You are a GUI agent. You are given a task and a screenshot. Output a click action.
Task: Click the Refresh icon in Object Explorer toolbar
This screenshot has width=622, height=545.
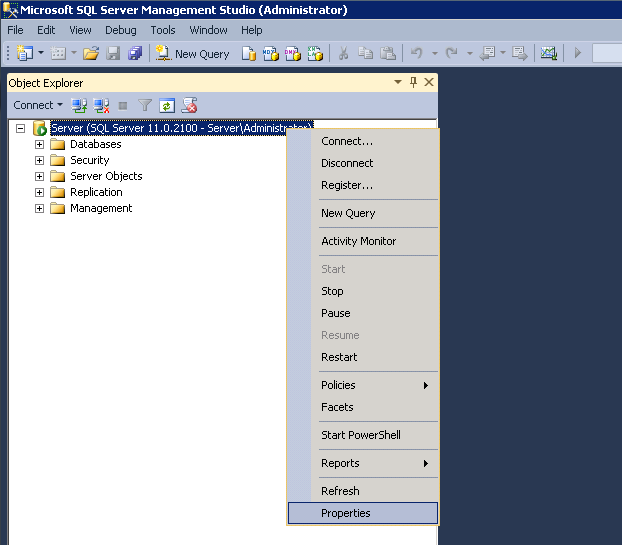(x=167, y=106)
